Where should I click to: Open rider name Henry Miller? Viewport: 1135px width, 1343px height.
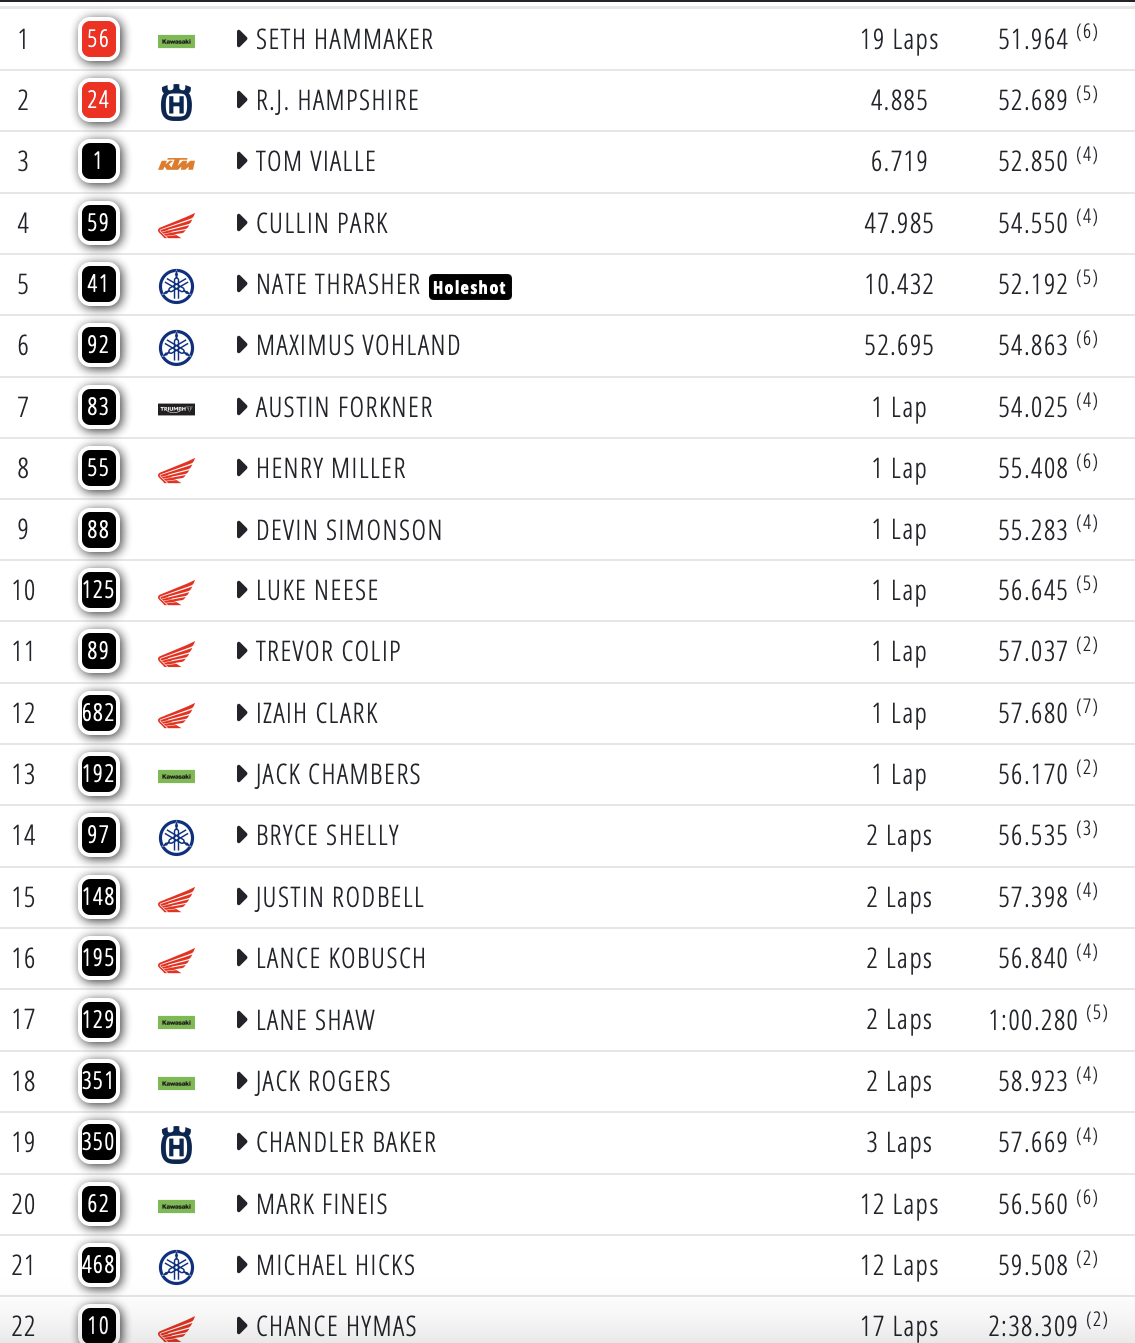coord(331,469)
